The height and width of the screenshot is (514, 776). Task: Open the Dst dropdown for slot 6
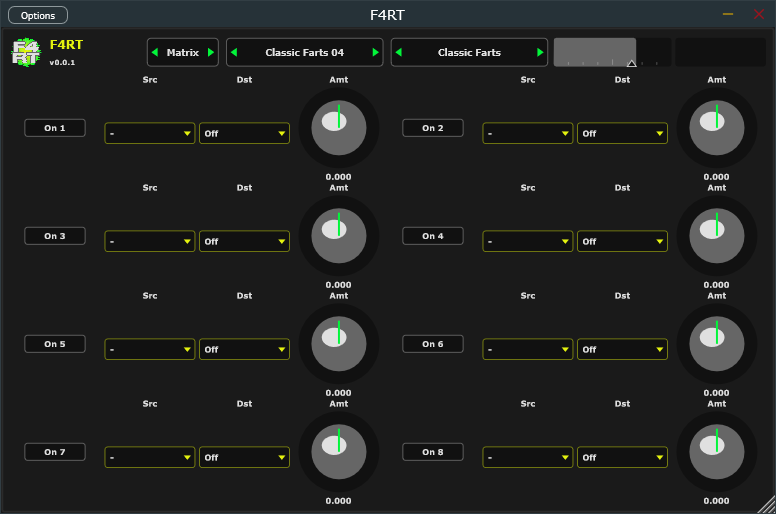point(623,349)
